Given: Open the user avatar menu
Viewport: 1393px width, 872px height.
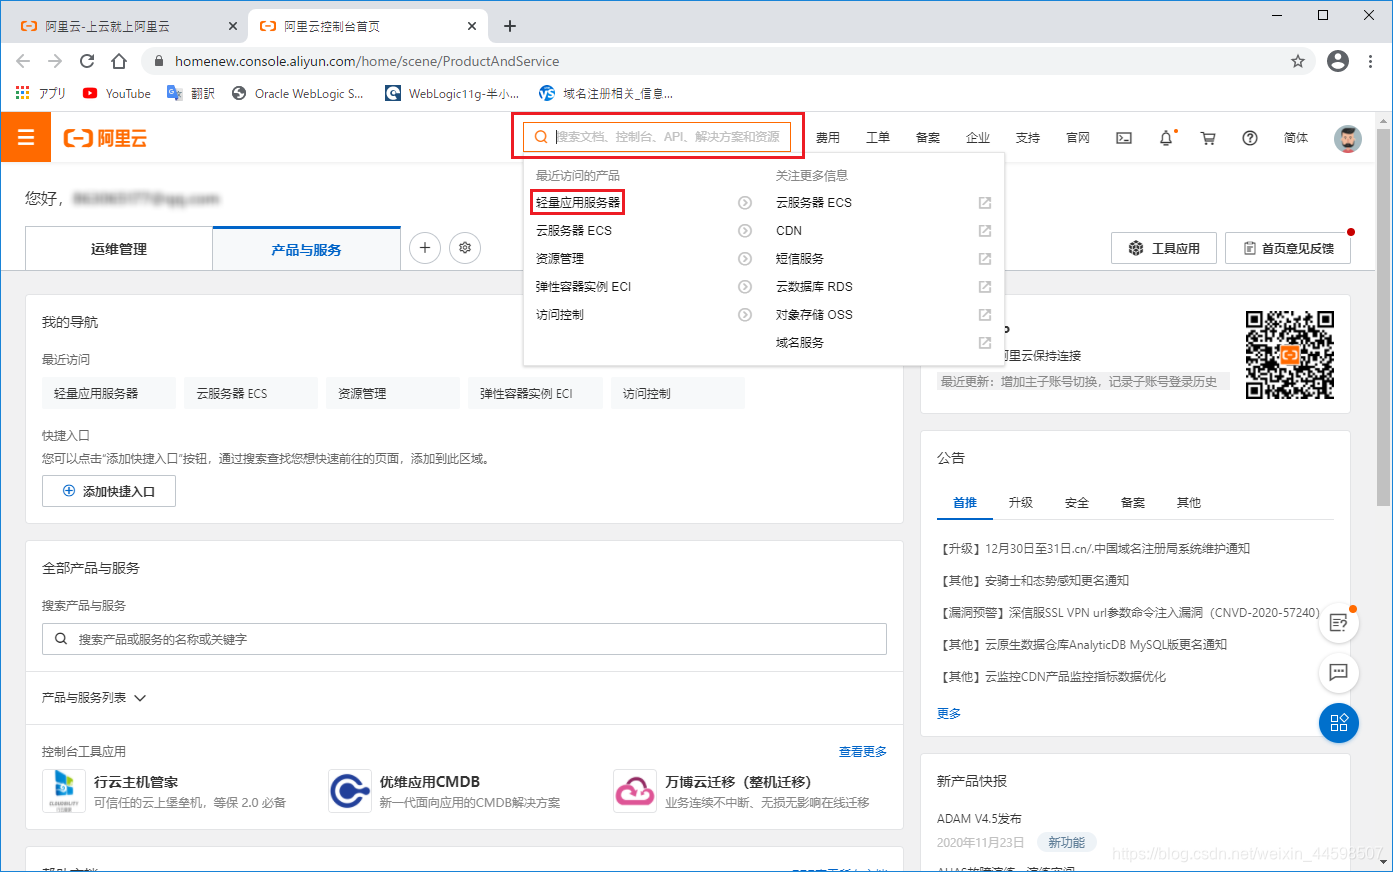Looking at the screenshot, I should tap(1348, 138).
